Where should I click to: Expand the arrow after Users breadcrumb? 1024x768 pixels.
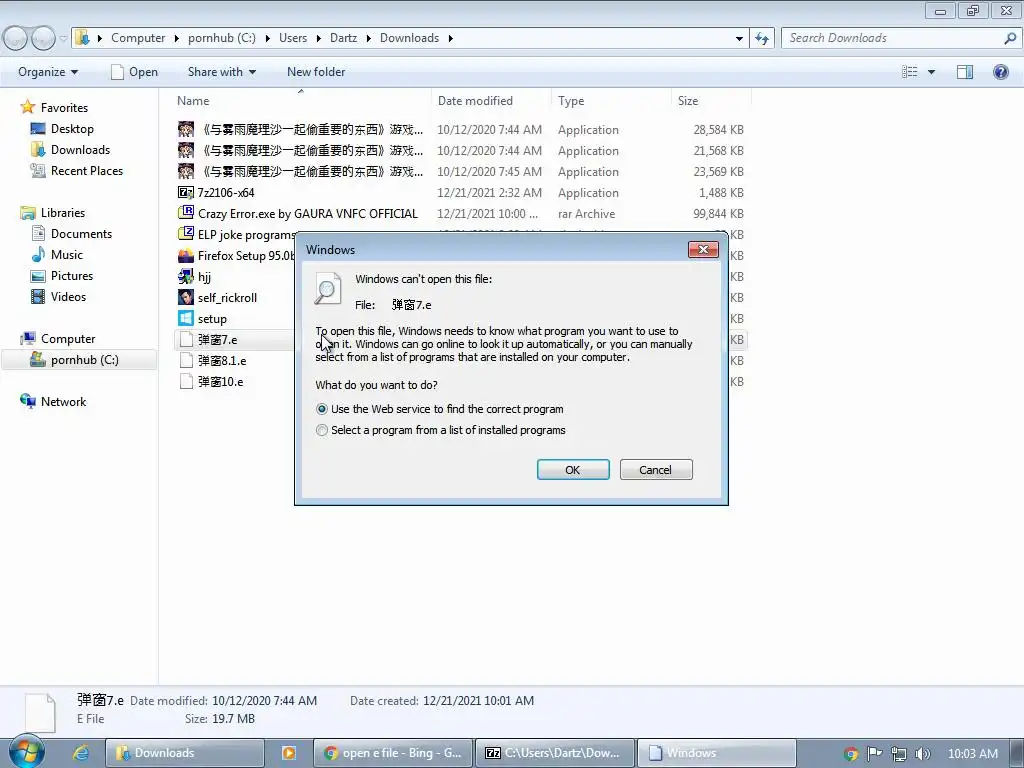(318, 39)
